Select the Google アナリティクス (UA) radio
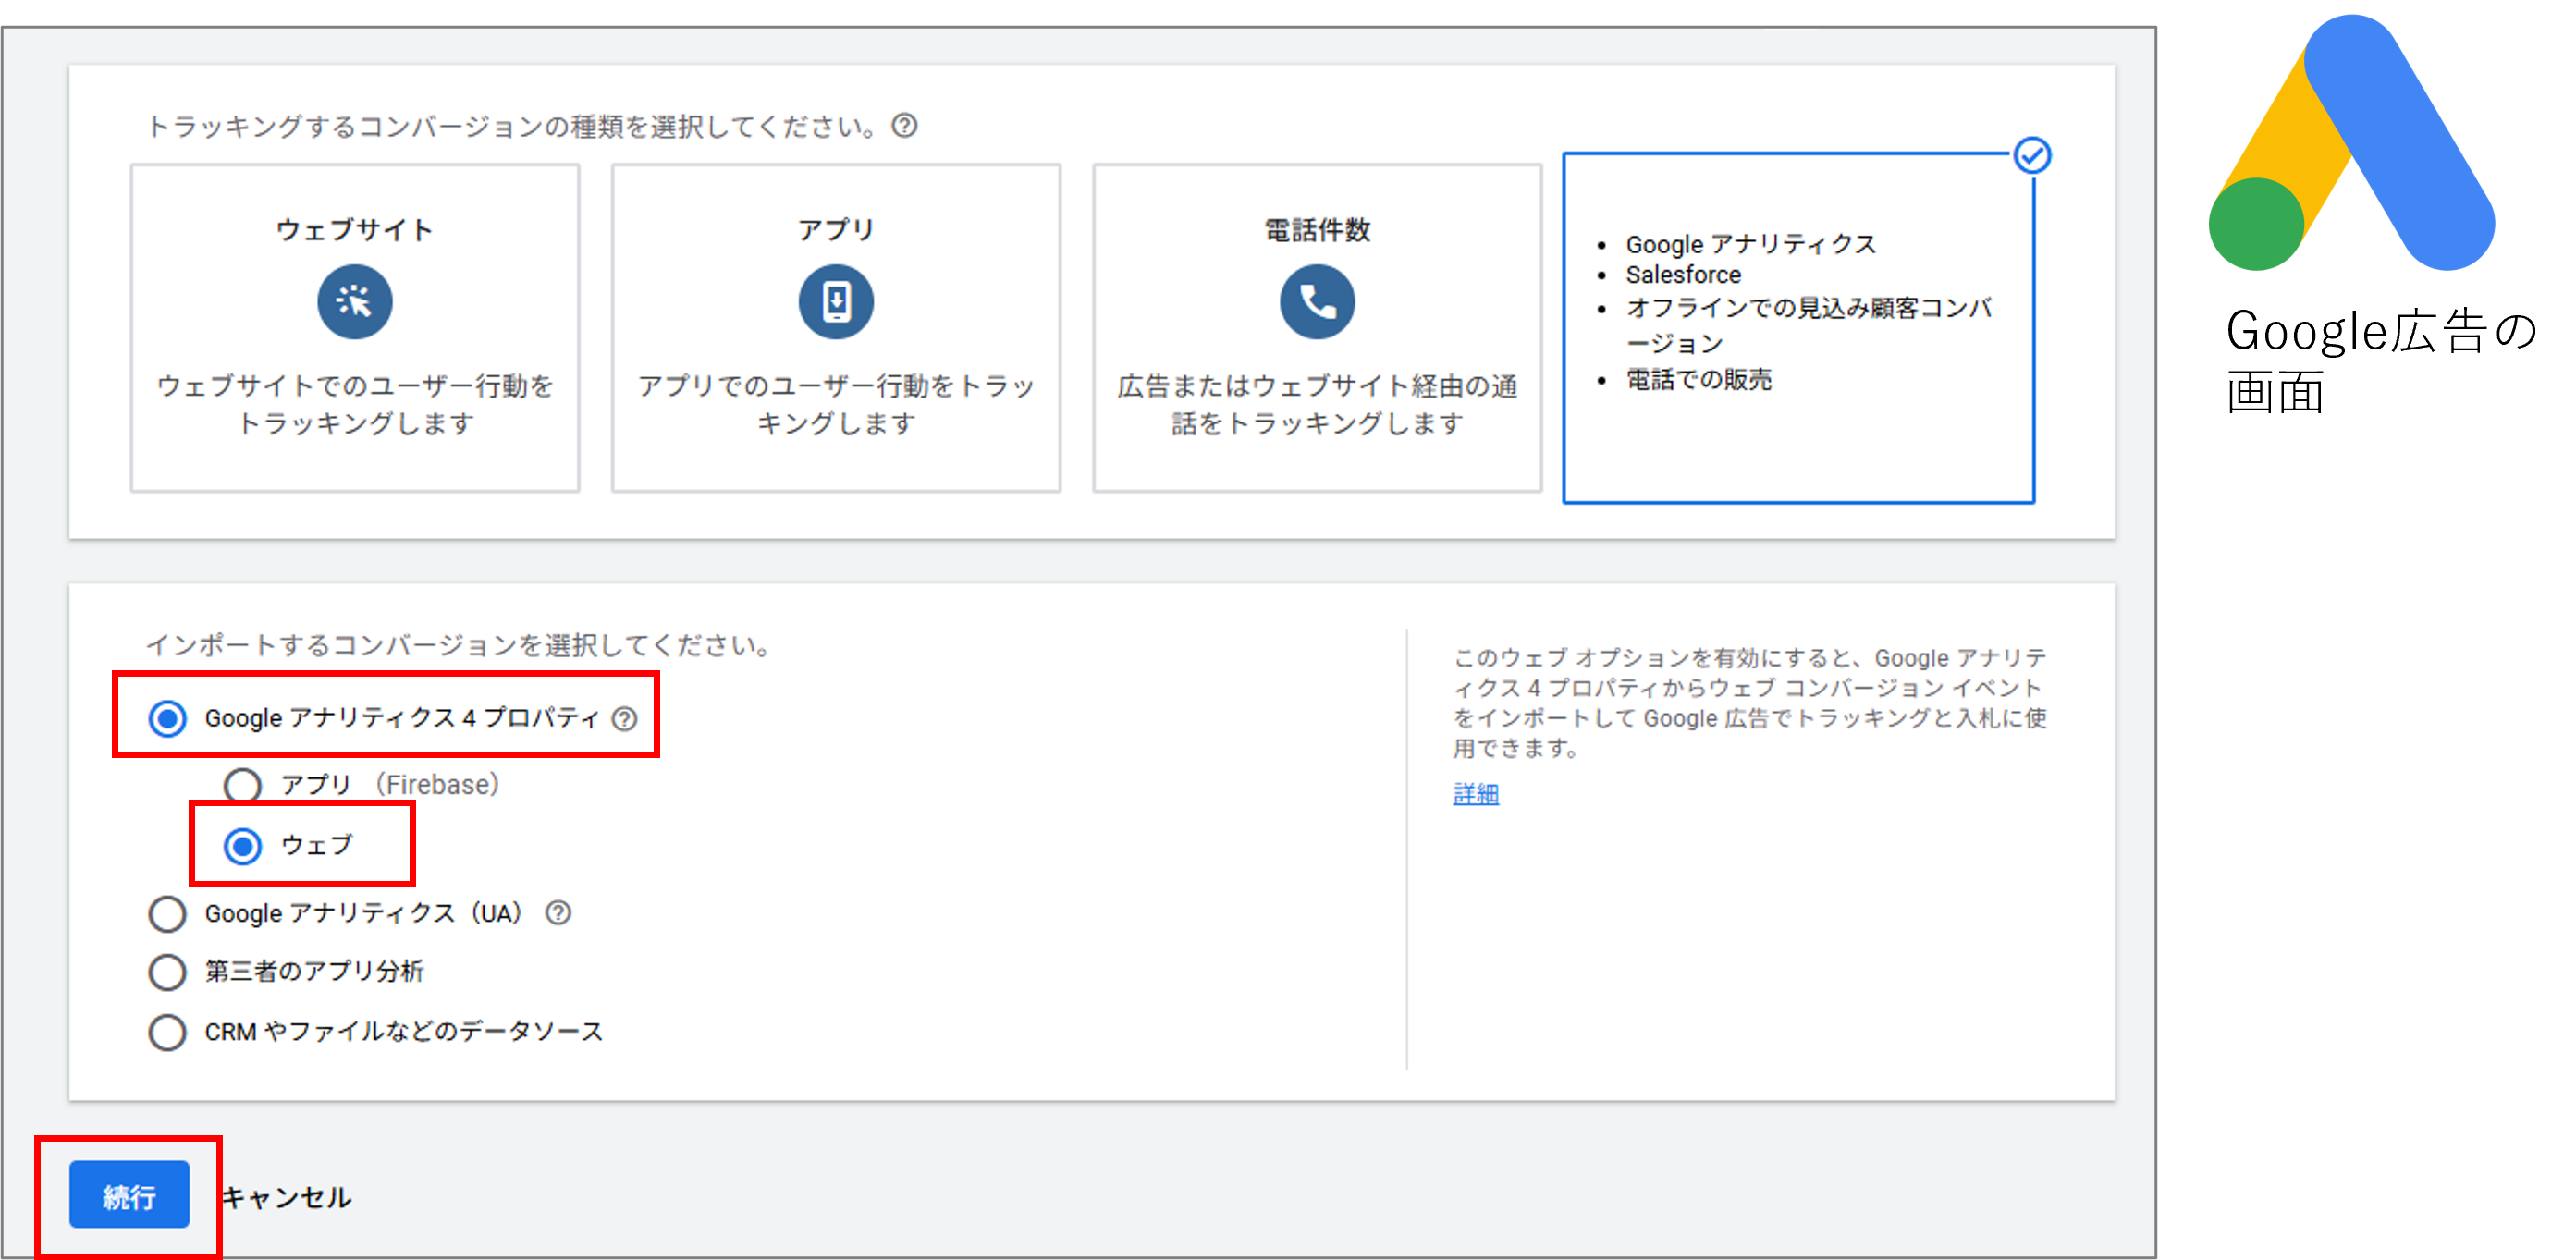Screen dimensions: 2576x1260 (x=167, y=913)
